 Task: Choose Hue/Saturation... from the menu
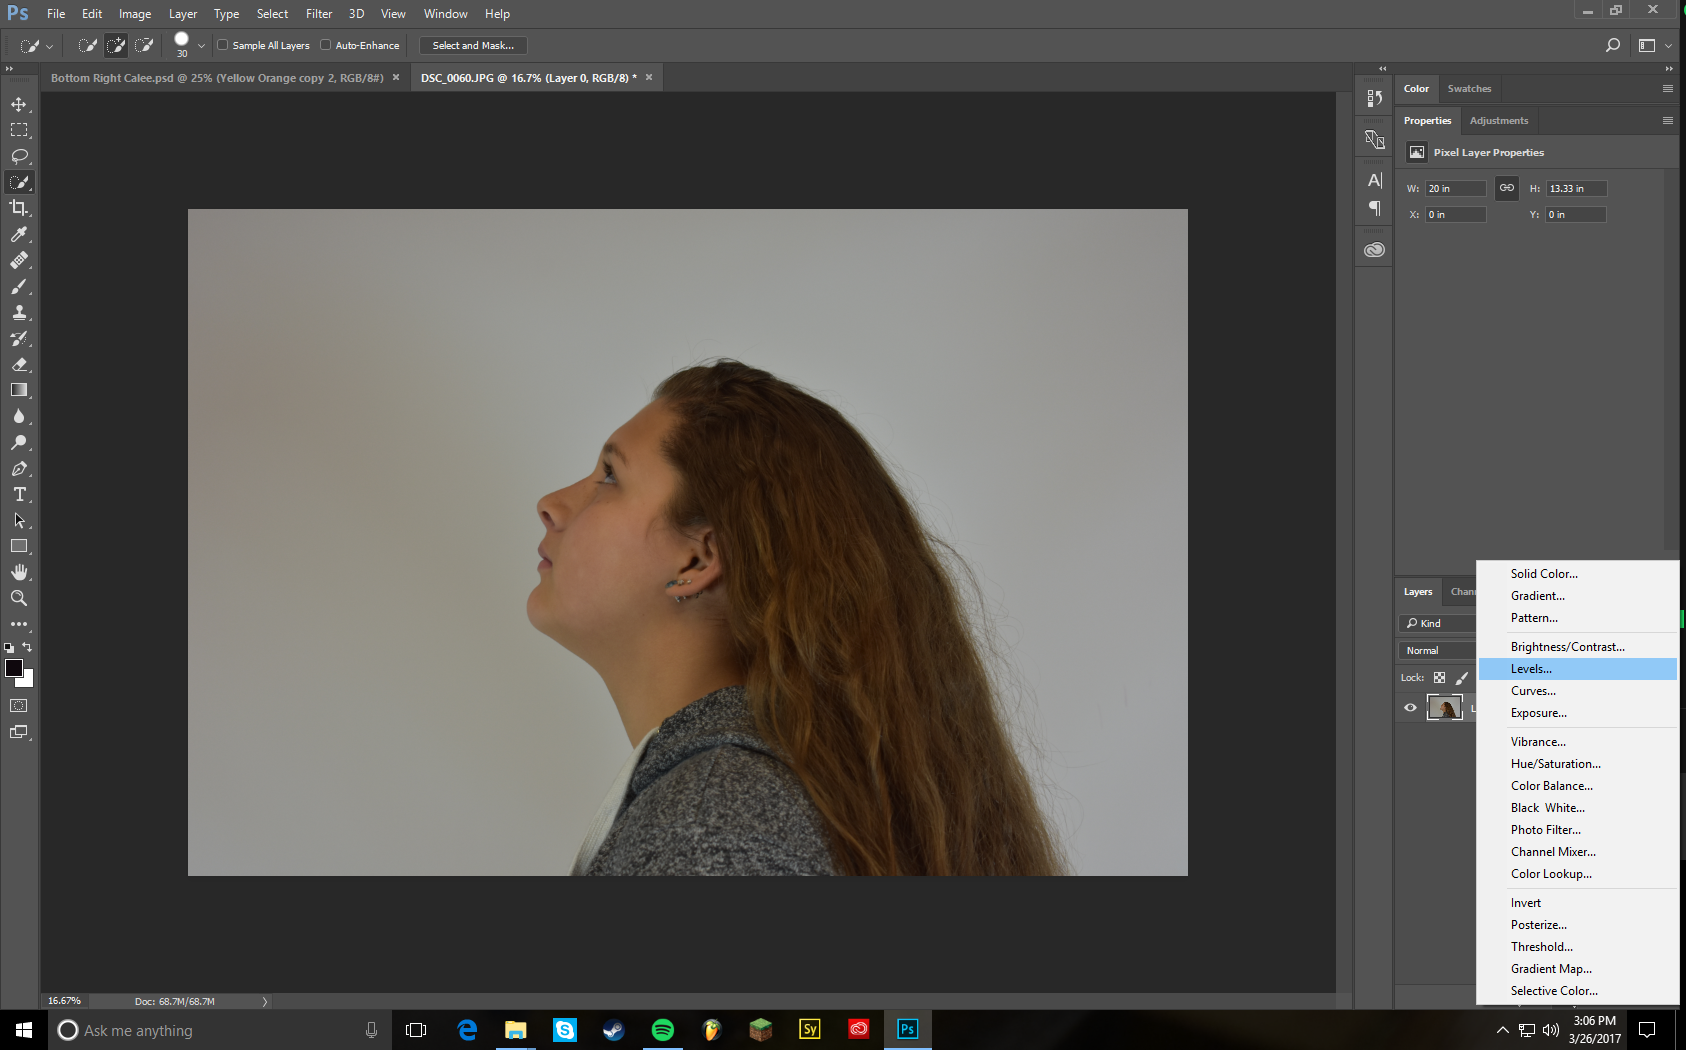[x=1577, y=764]
